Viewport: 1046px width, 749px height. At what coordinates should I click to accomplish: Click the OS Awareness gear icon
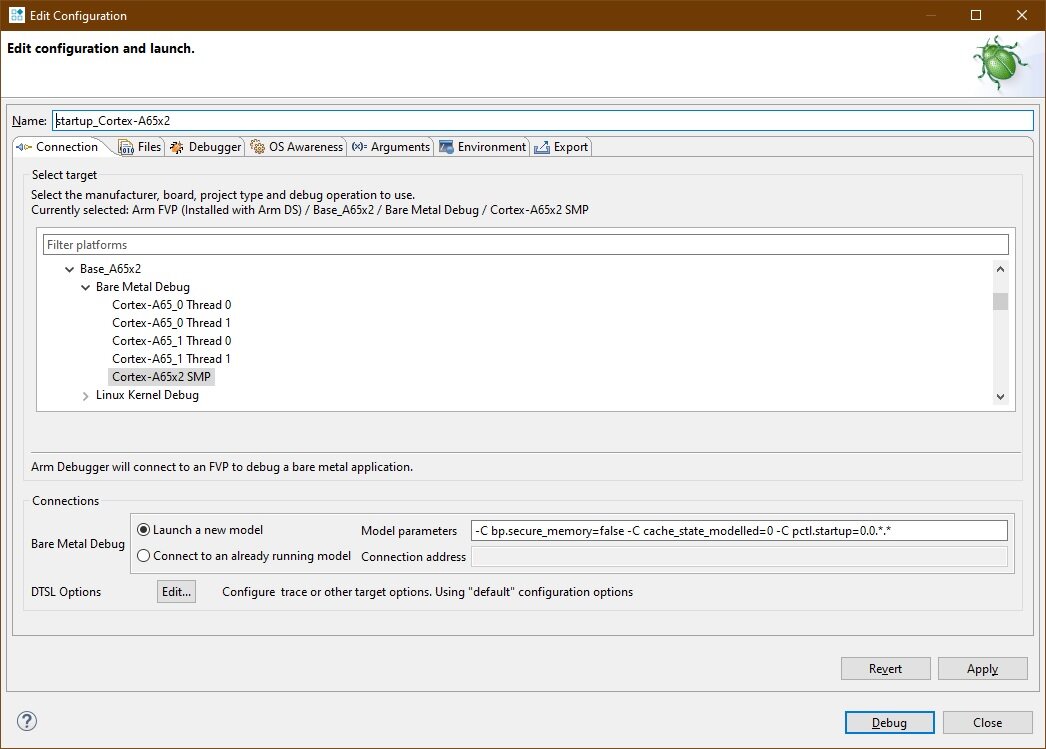[257, 147]
